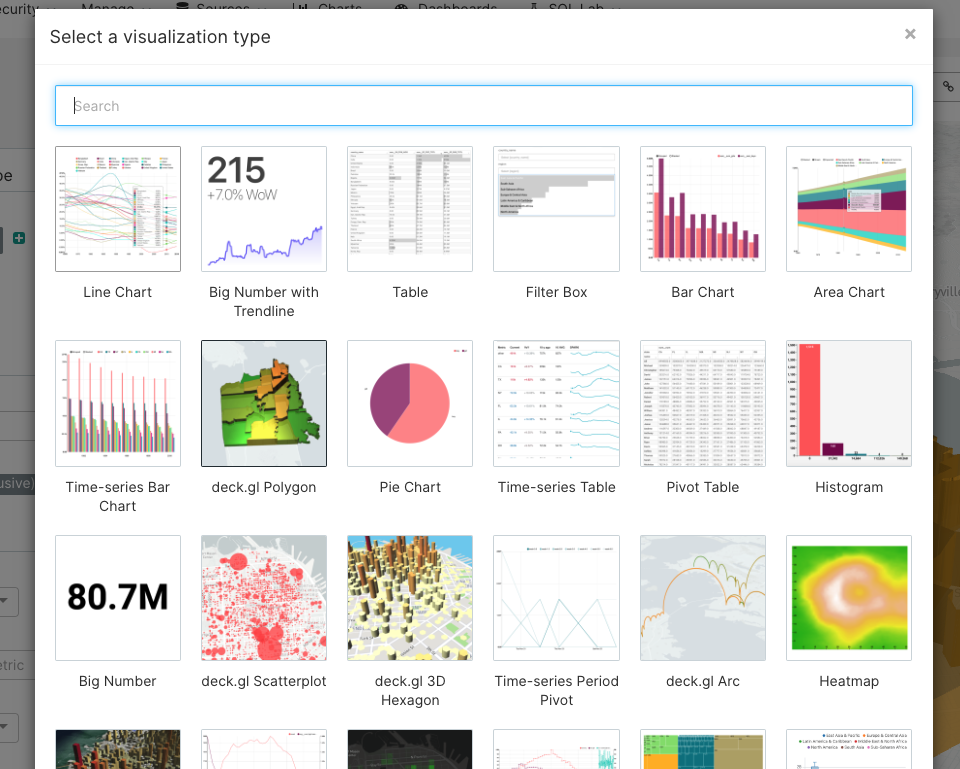Viewport: 960px width, 769px height.
Task: Choose the deck.gl Arc thumbnail
Action: (703, 598)
